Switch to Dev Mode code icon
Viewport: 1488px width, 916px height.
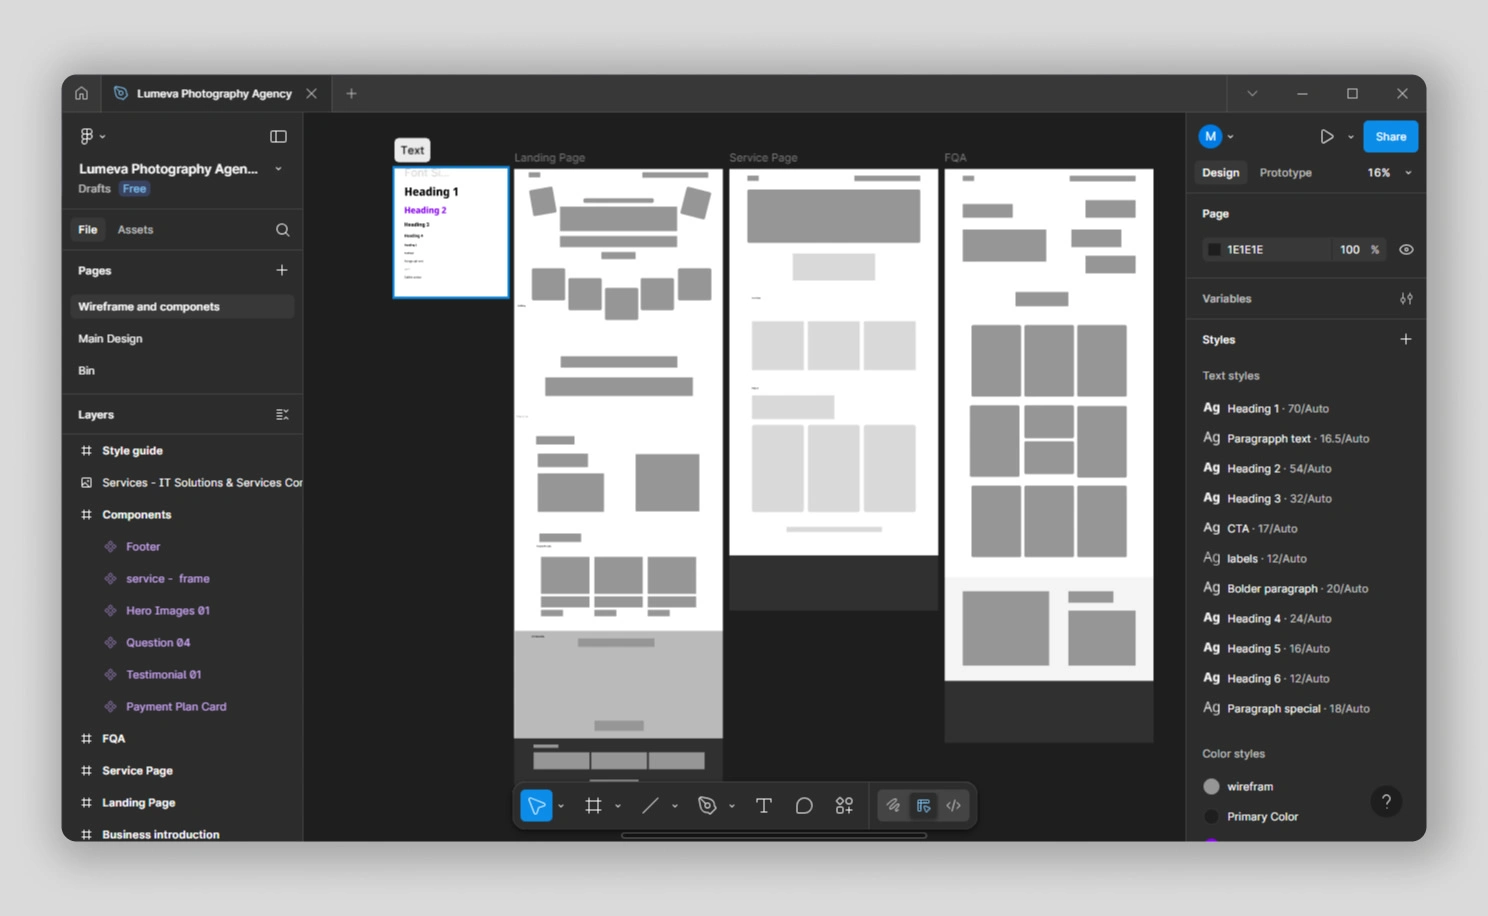pos(954,805)
